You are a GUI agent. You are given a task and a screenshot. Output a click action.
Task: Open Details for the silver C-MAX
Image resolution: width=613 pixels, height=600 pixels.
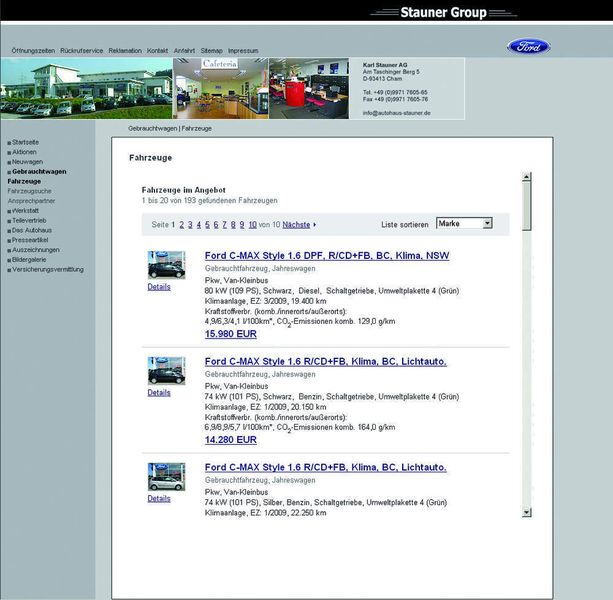pos(159,499)
